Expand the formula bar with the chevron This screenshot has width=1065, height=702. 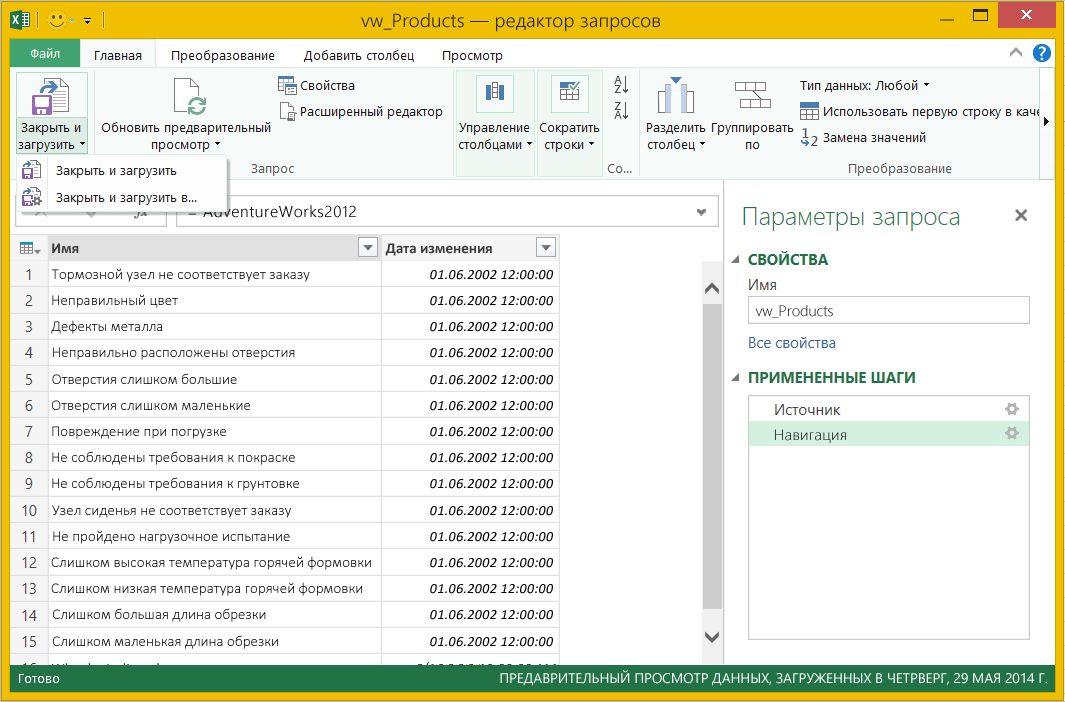click(x=702, y=212)
